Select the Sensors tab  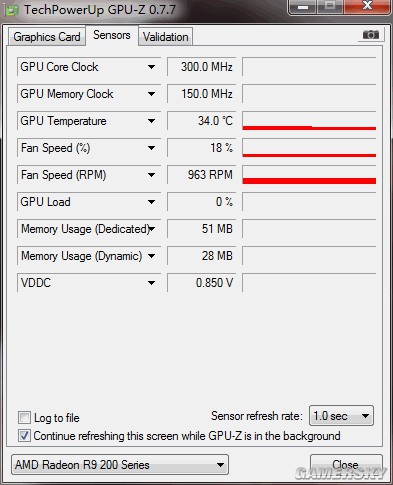(x=112, y=35)
